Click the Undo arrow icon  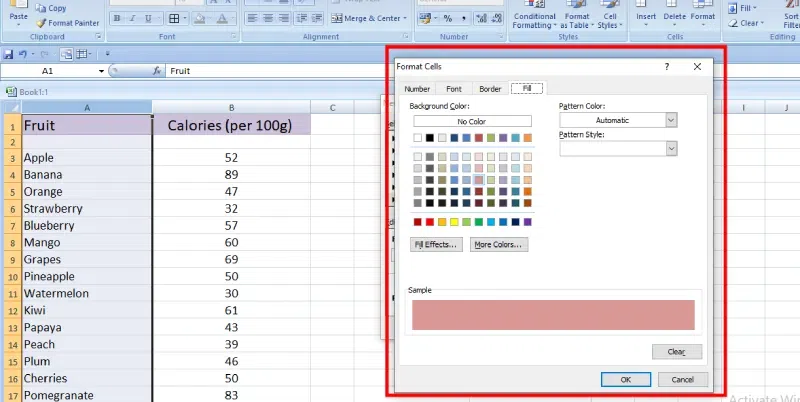point(22,54)
